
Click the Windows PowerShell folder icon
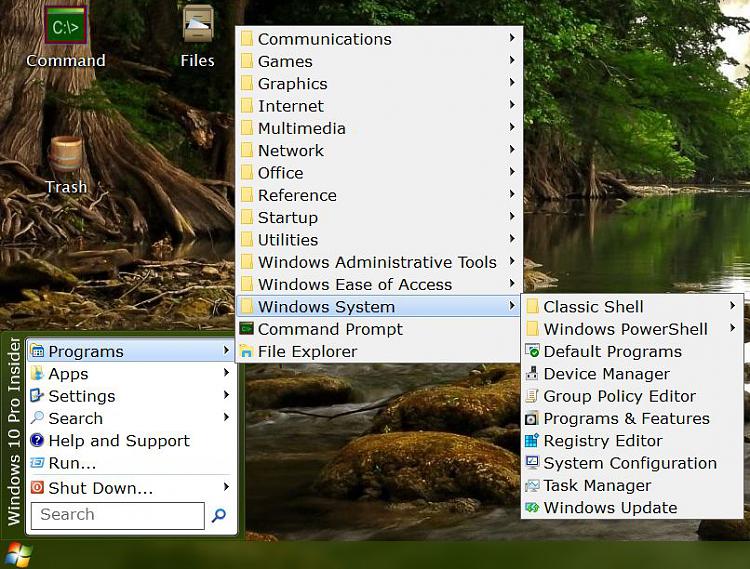tap(532, 329)
